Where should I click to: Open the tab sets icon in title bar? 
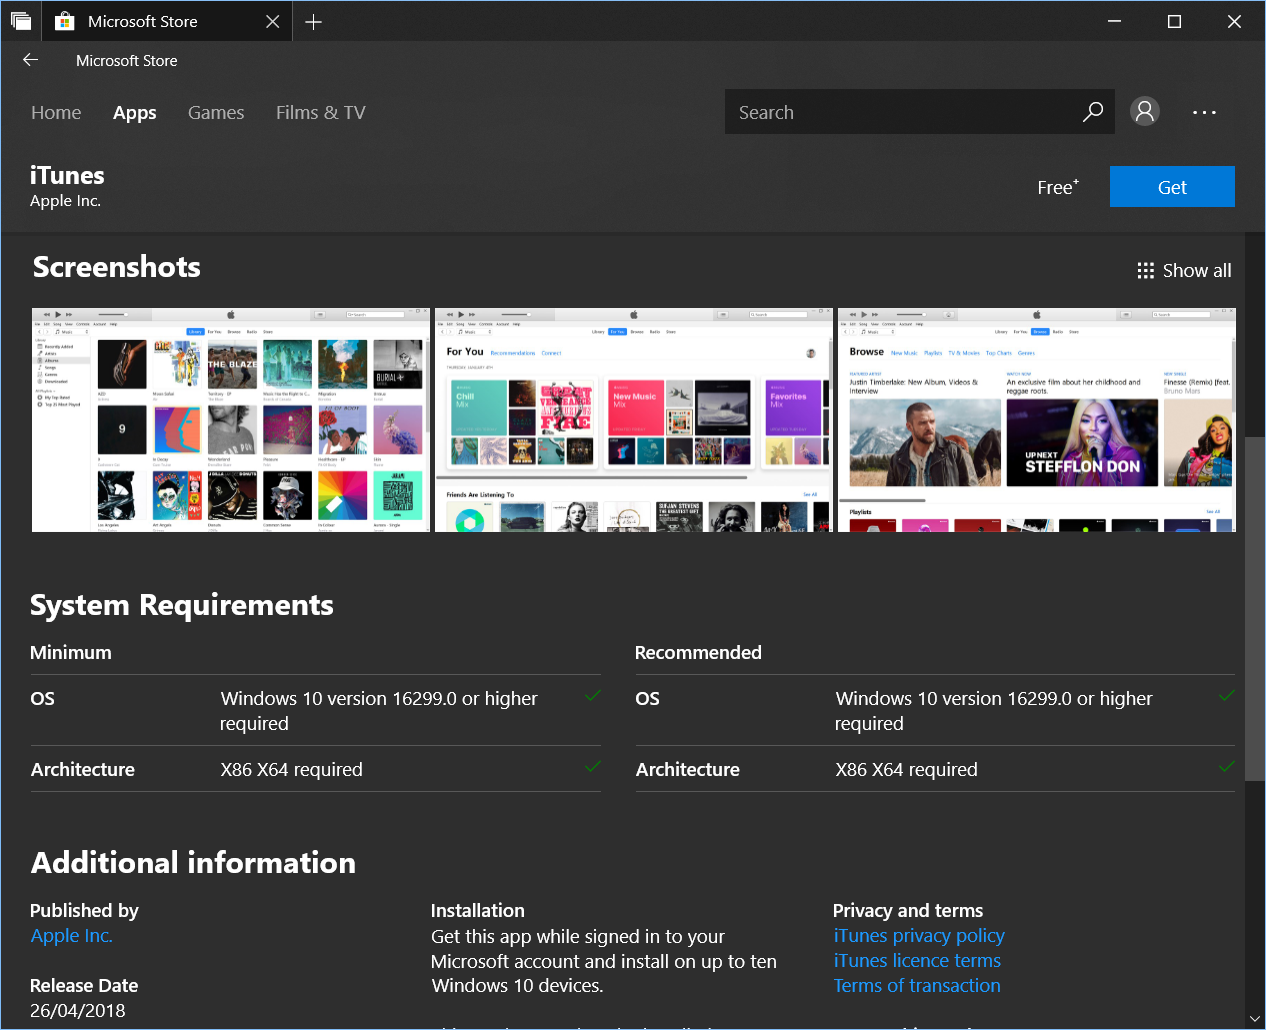(x=21, y=21)
